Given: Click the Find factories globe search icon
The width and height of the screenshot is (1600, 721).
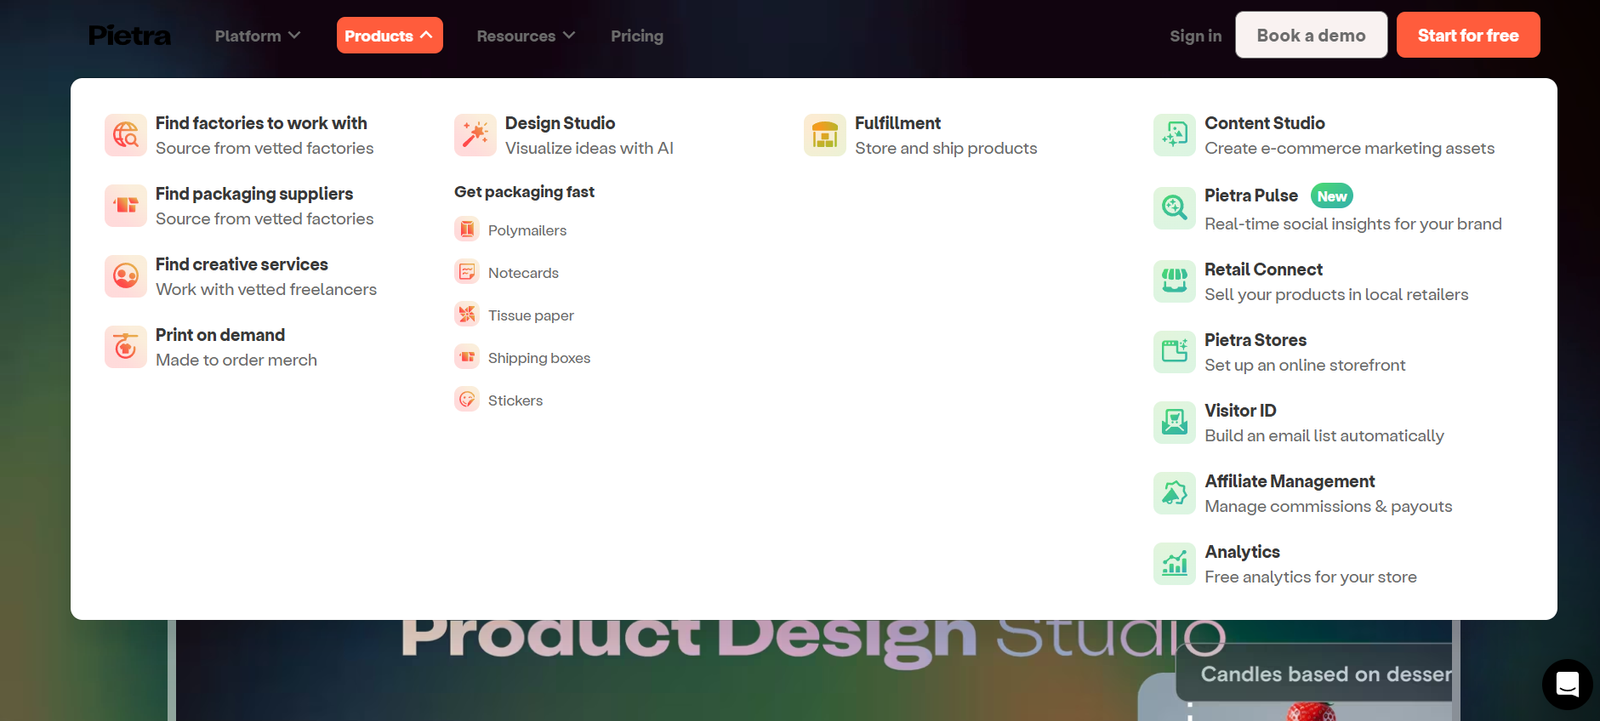Looking at the screenshot, I should [x=126, y=135].
